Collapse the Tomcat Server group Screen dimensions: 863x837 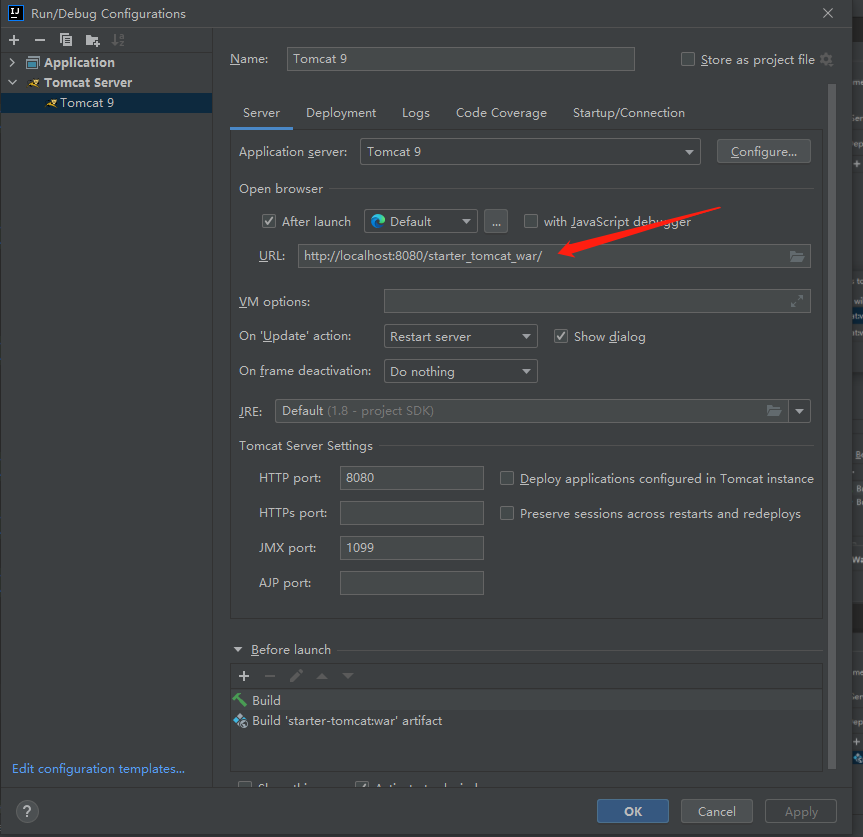pyautogui.click(x=12, y=83)
